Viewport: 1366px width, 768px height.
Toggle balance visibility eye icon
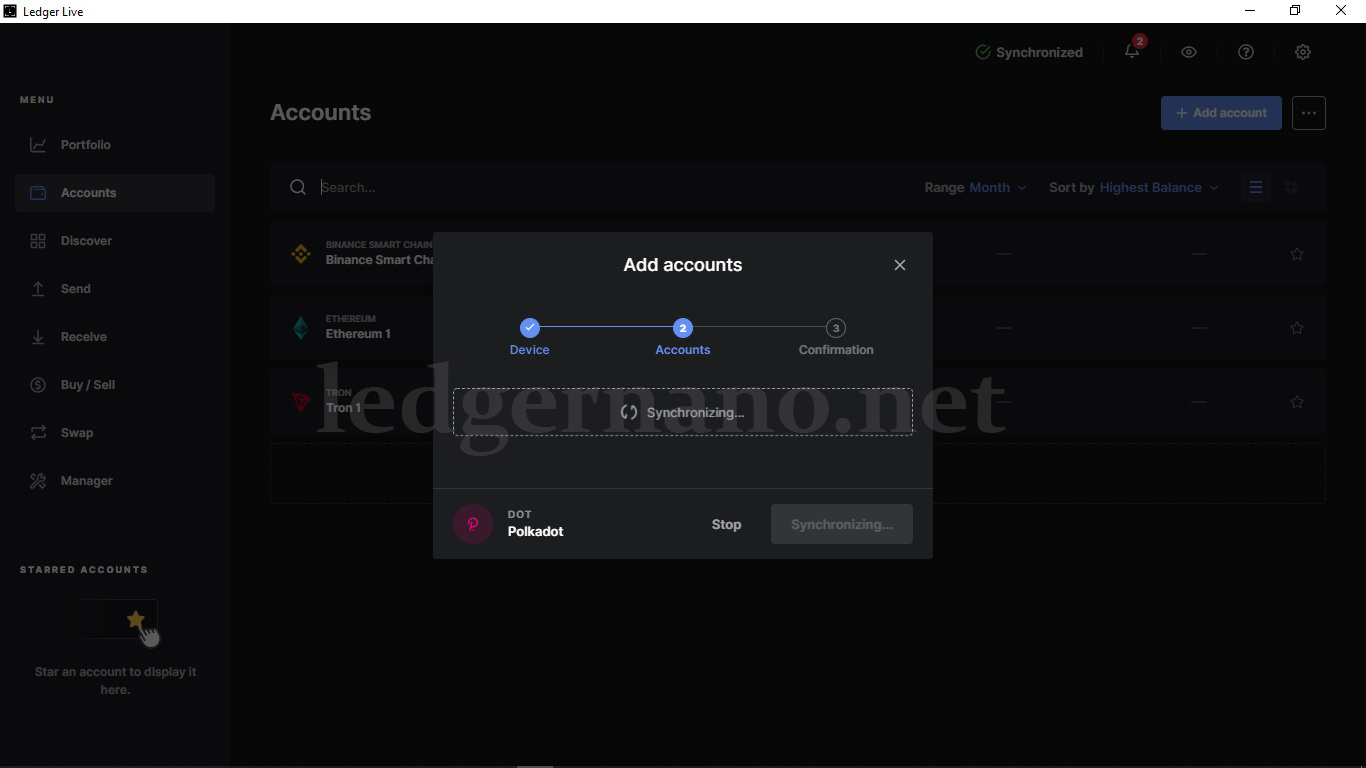click(x=1189, y=52)
